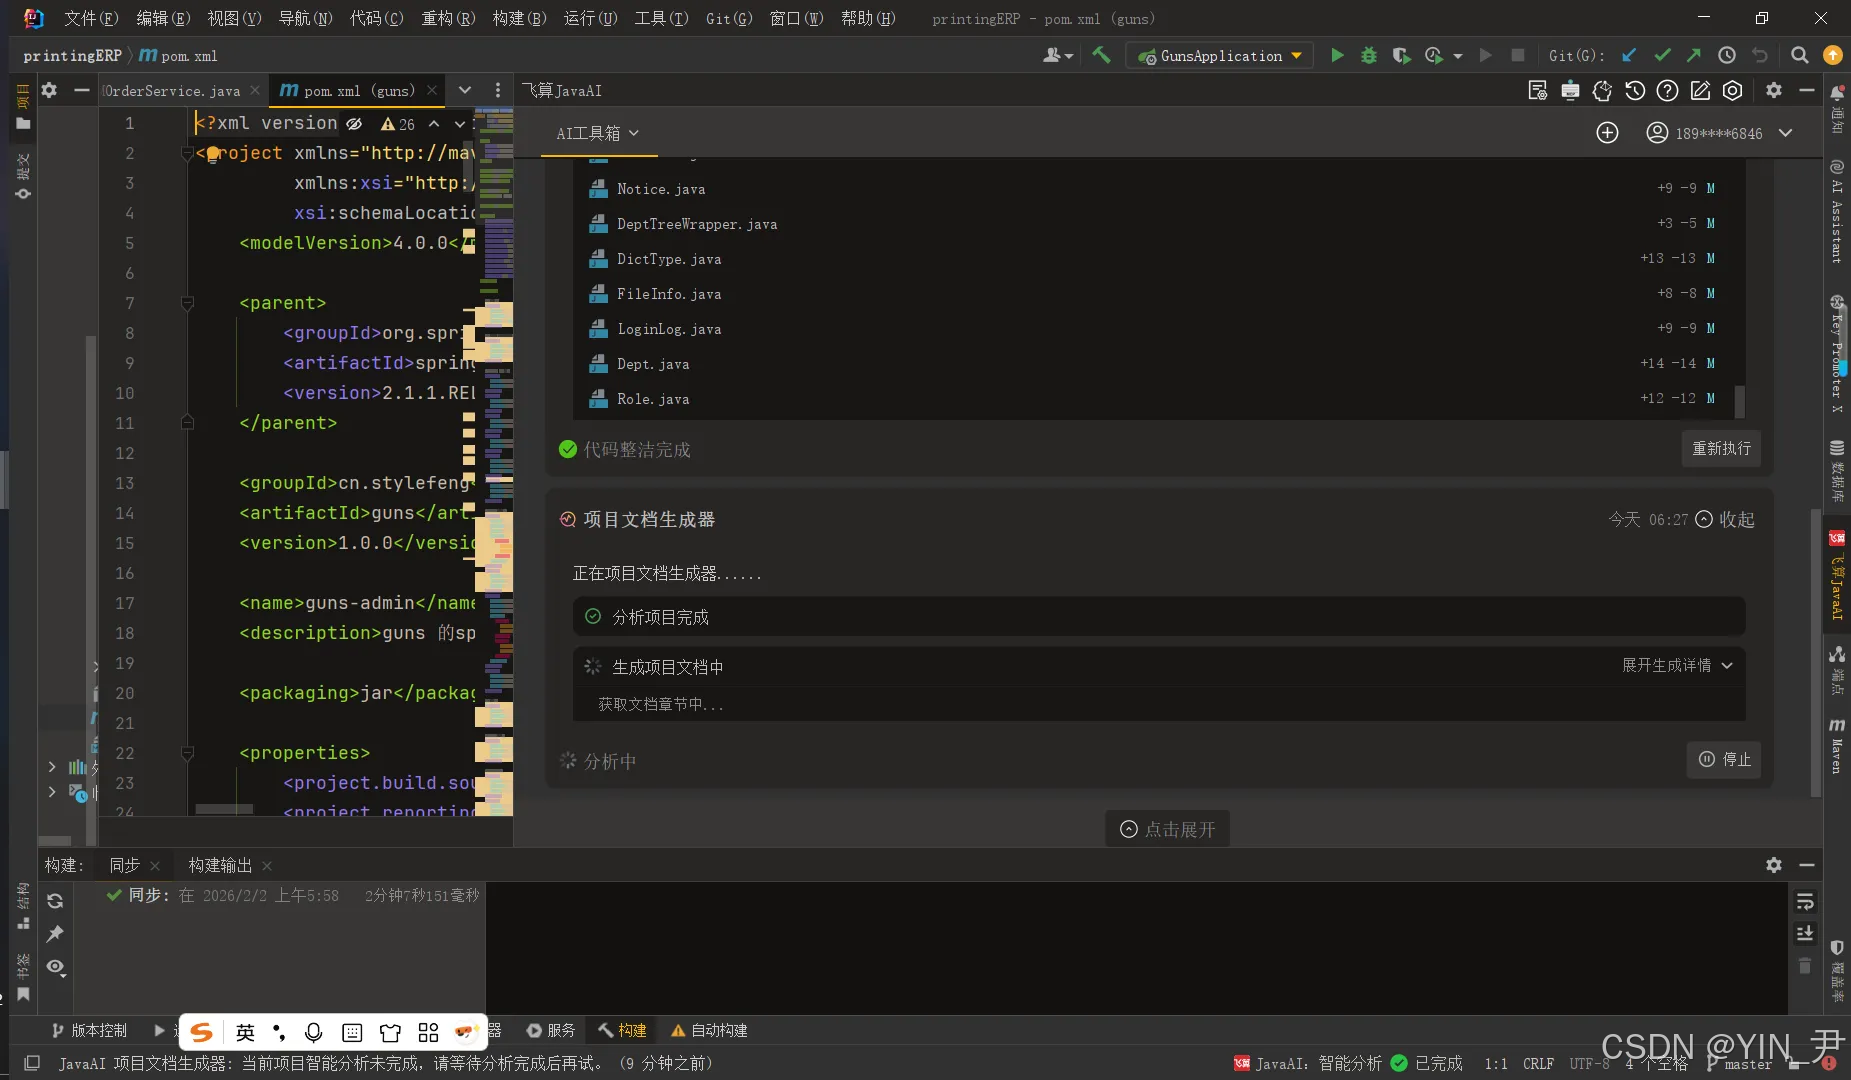Open the profiler run options dropdown arrow
1851x1080 pixels.
pyautogui.click(x=1458, y=56)
